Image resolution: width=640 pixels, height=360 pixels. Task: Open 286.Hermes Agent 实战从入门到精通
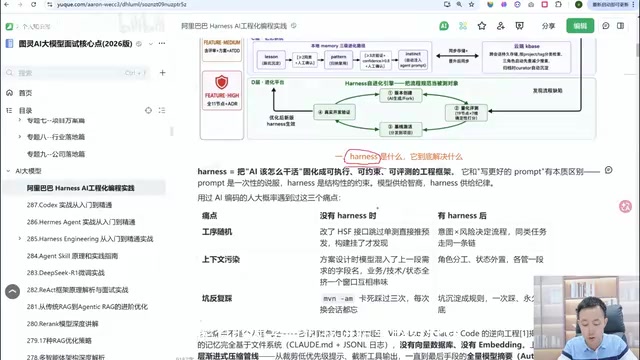(81, 222)
